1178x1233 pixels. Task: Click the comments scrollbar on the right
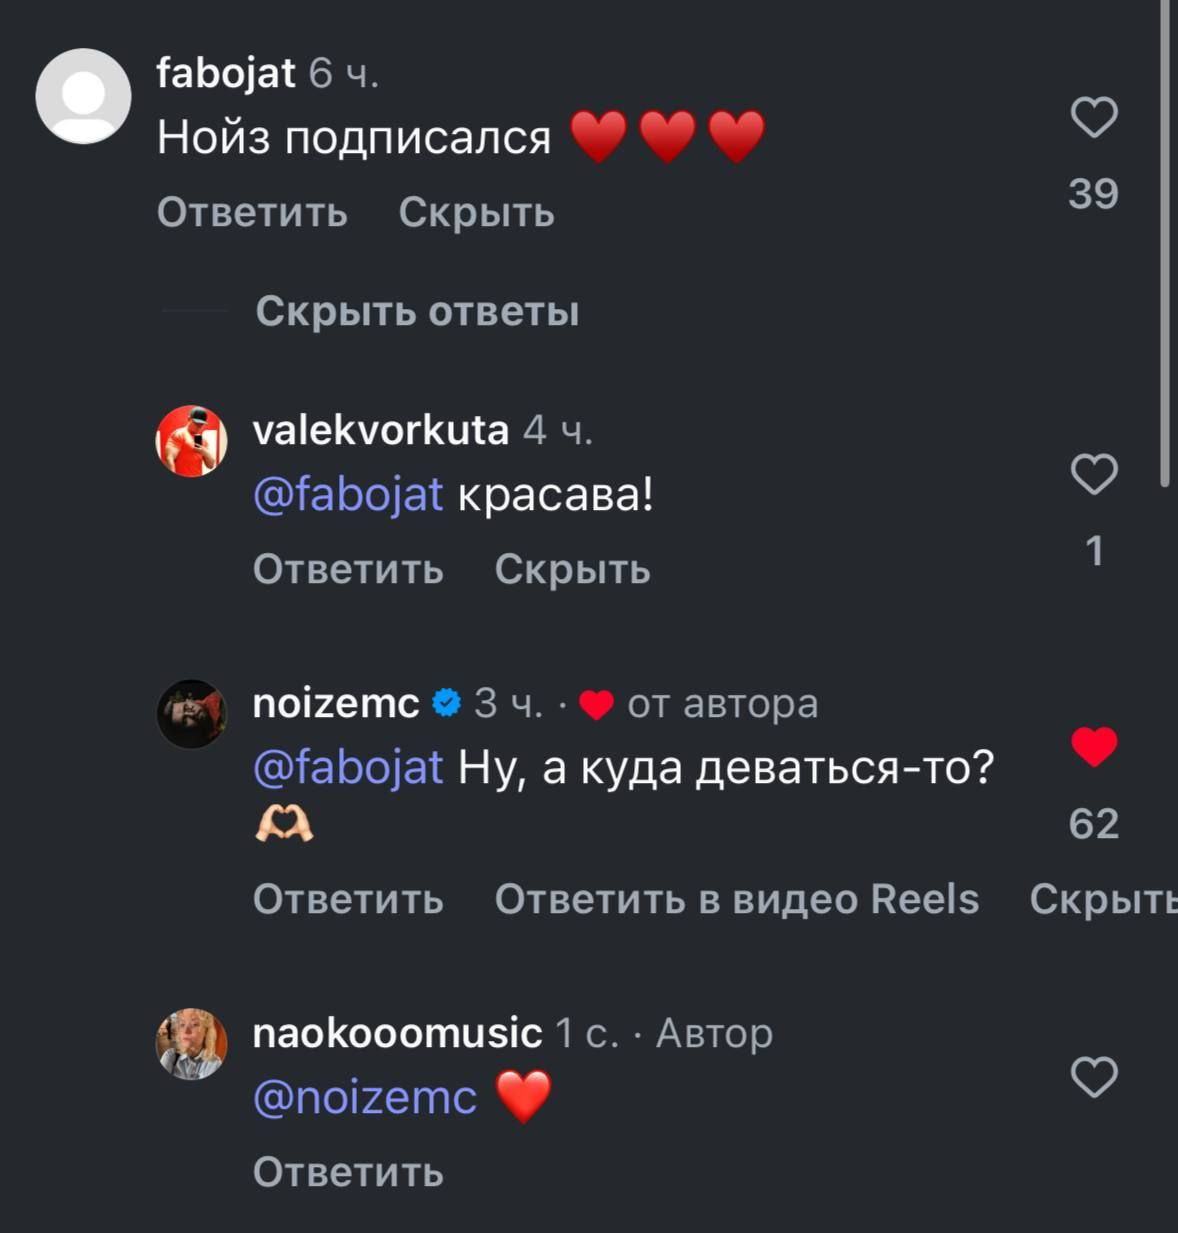1164,240
